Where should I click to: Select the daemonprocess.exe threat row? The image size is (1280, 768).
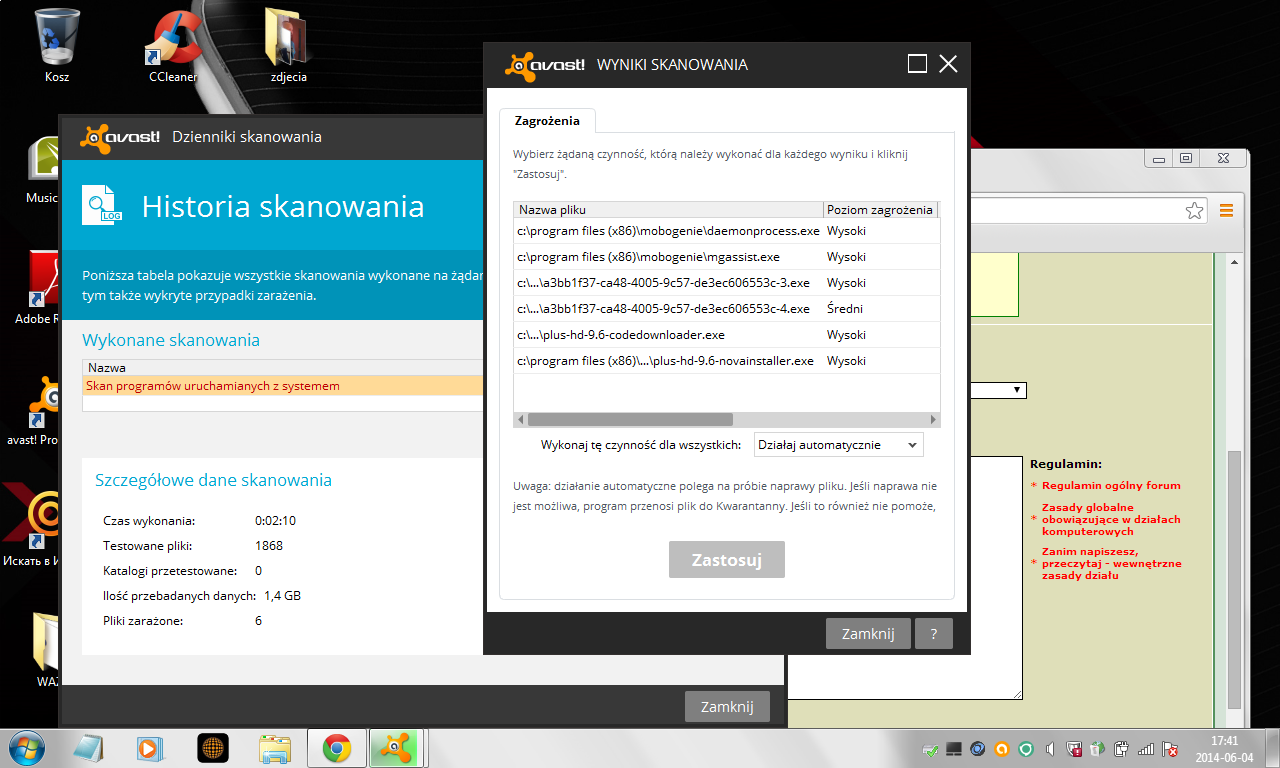click(727, 231)
